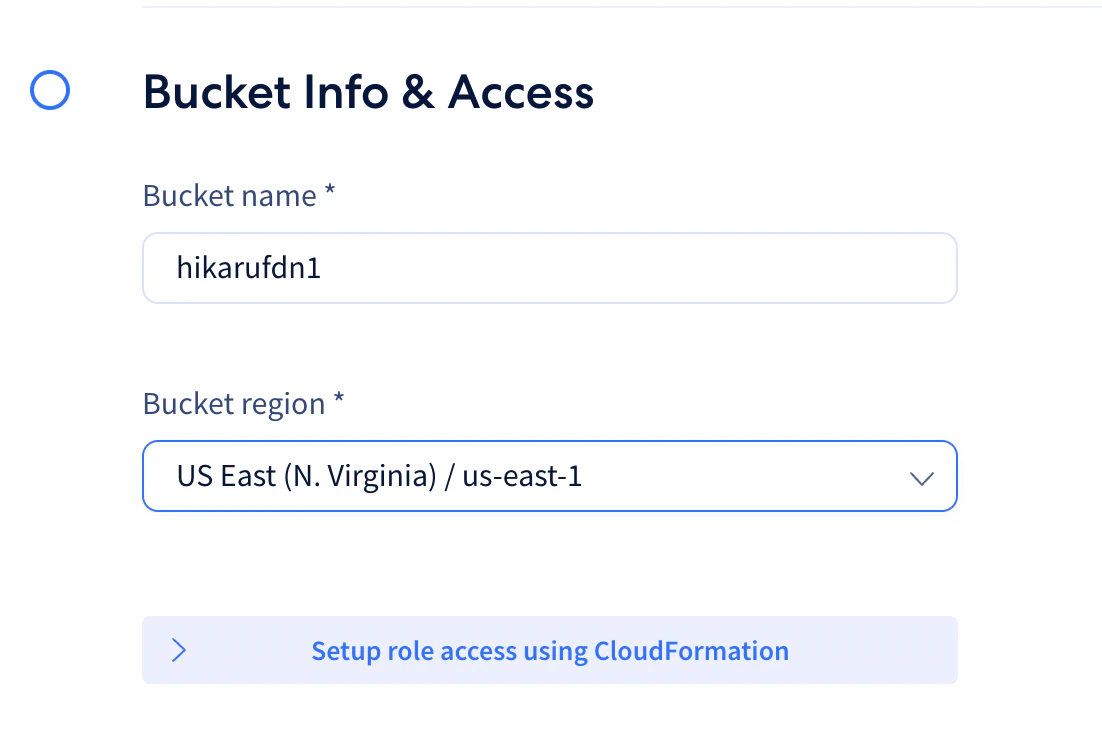
Task: Open the region selector showing US East
Action: coord(549,476)
